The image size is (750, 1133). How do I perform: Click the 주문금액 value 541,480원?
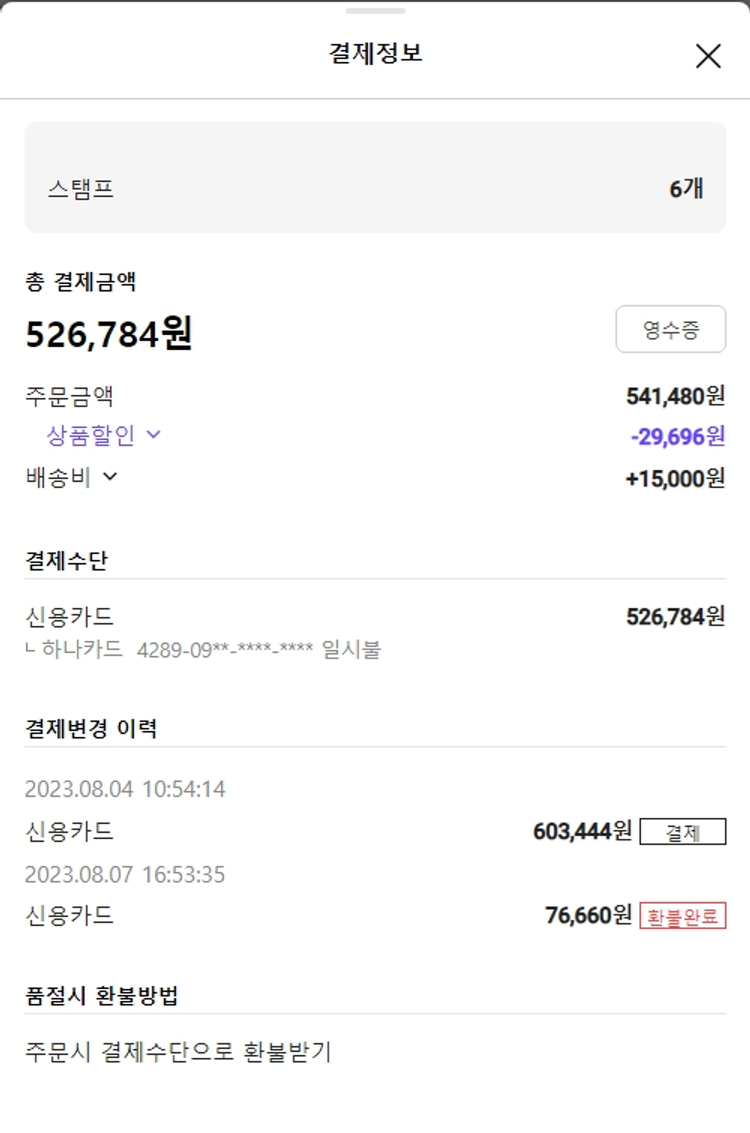click(x=675, y=396)
